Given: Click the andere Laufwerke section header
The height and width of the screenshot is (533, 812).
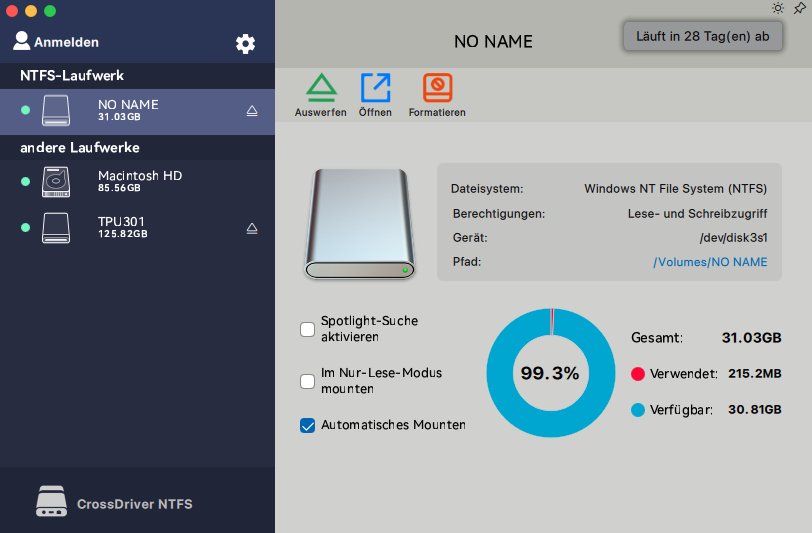Looking at the screenshot, I should pos(80,148).
